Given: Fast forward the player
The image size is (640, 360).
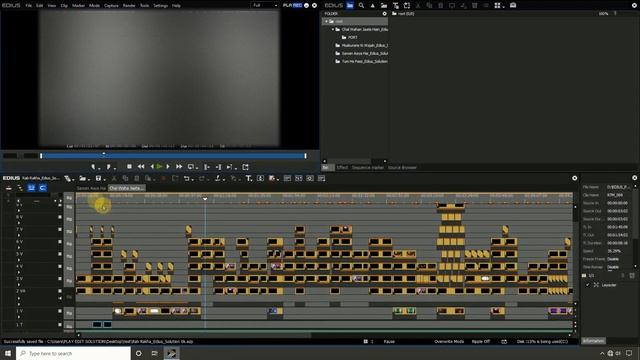Looking at the screenshot, I should 179,167.
